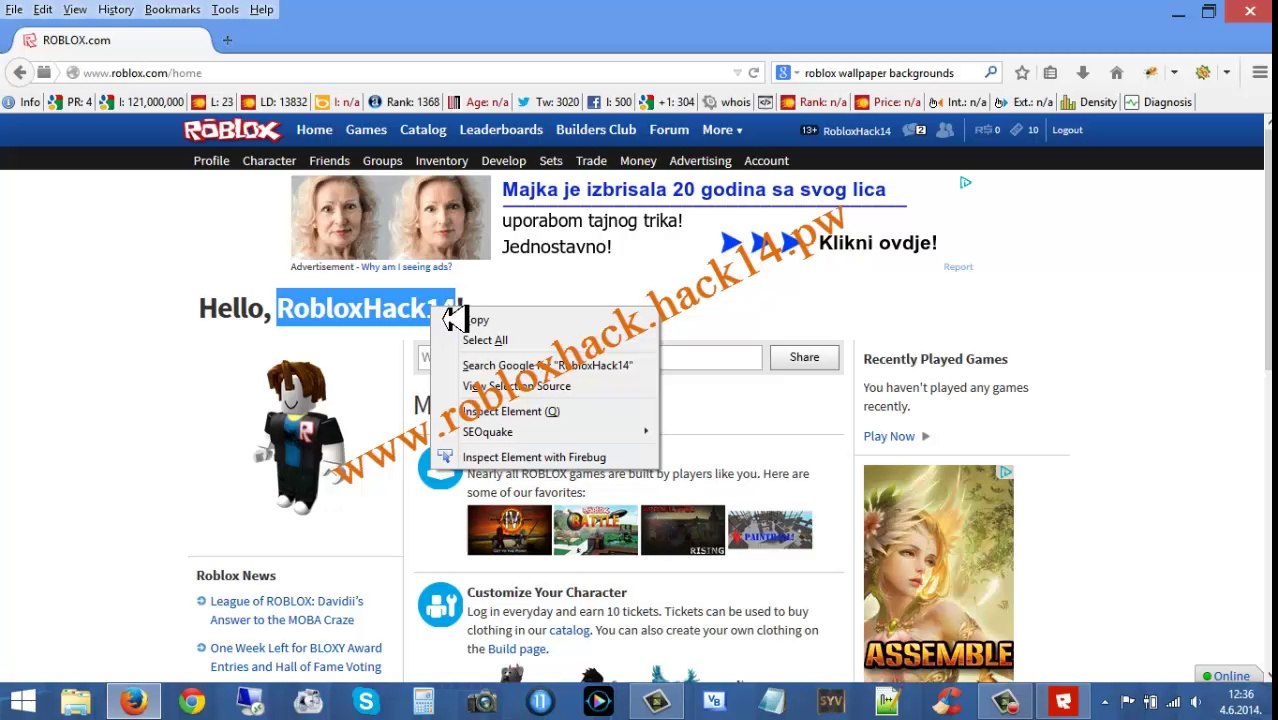Open the Firefox downloads arrow icon
This screenshot has width=1278, height=720.
point(1082,72)
